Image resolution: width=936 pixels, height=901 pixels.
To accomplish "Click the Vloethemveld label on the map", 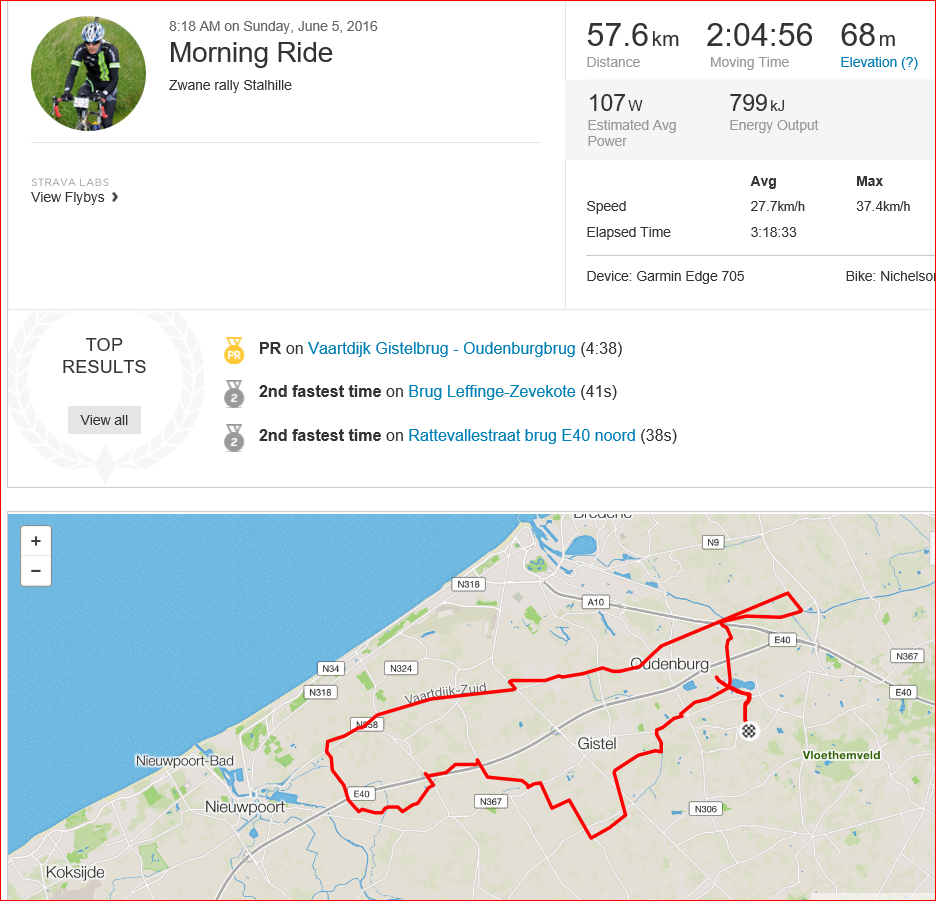I will [842, 755].
